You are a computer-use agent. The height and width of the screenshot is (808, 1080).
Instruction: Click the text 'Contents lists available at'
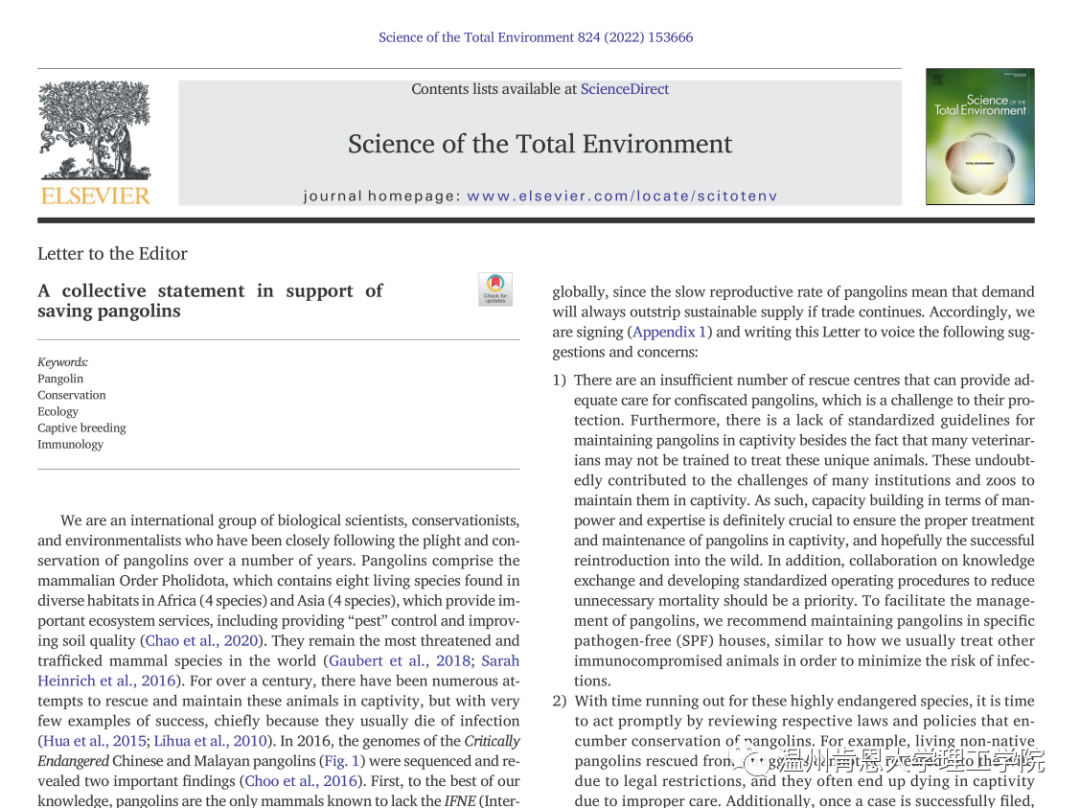coord(494,89)
